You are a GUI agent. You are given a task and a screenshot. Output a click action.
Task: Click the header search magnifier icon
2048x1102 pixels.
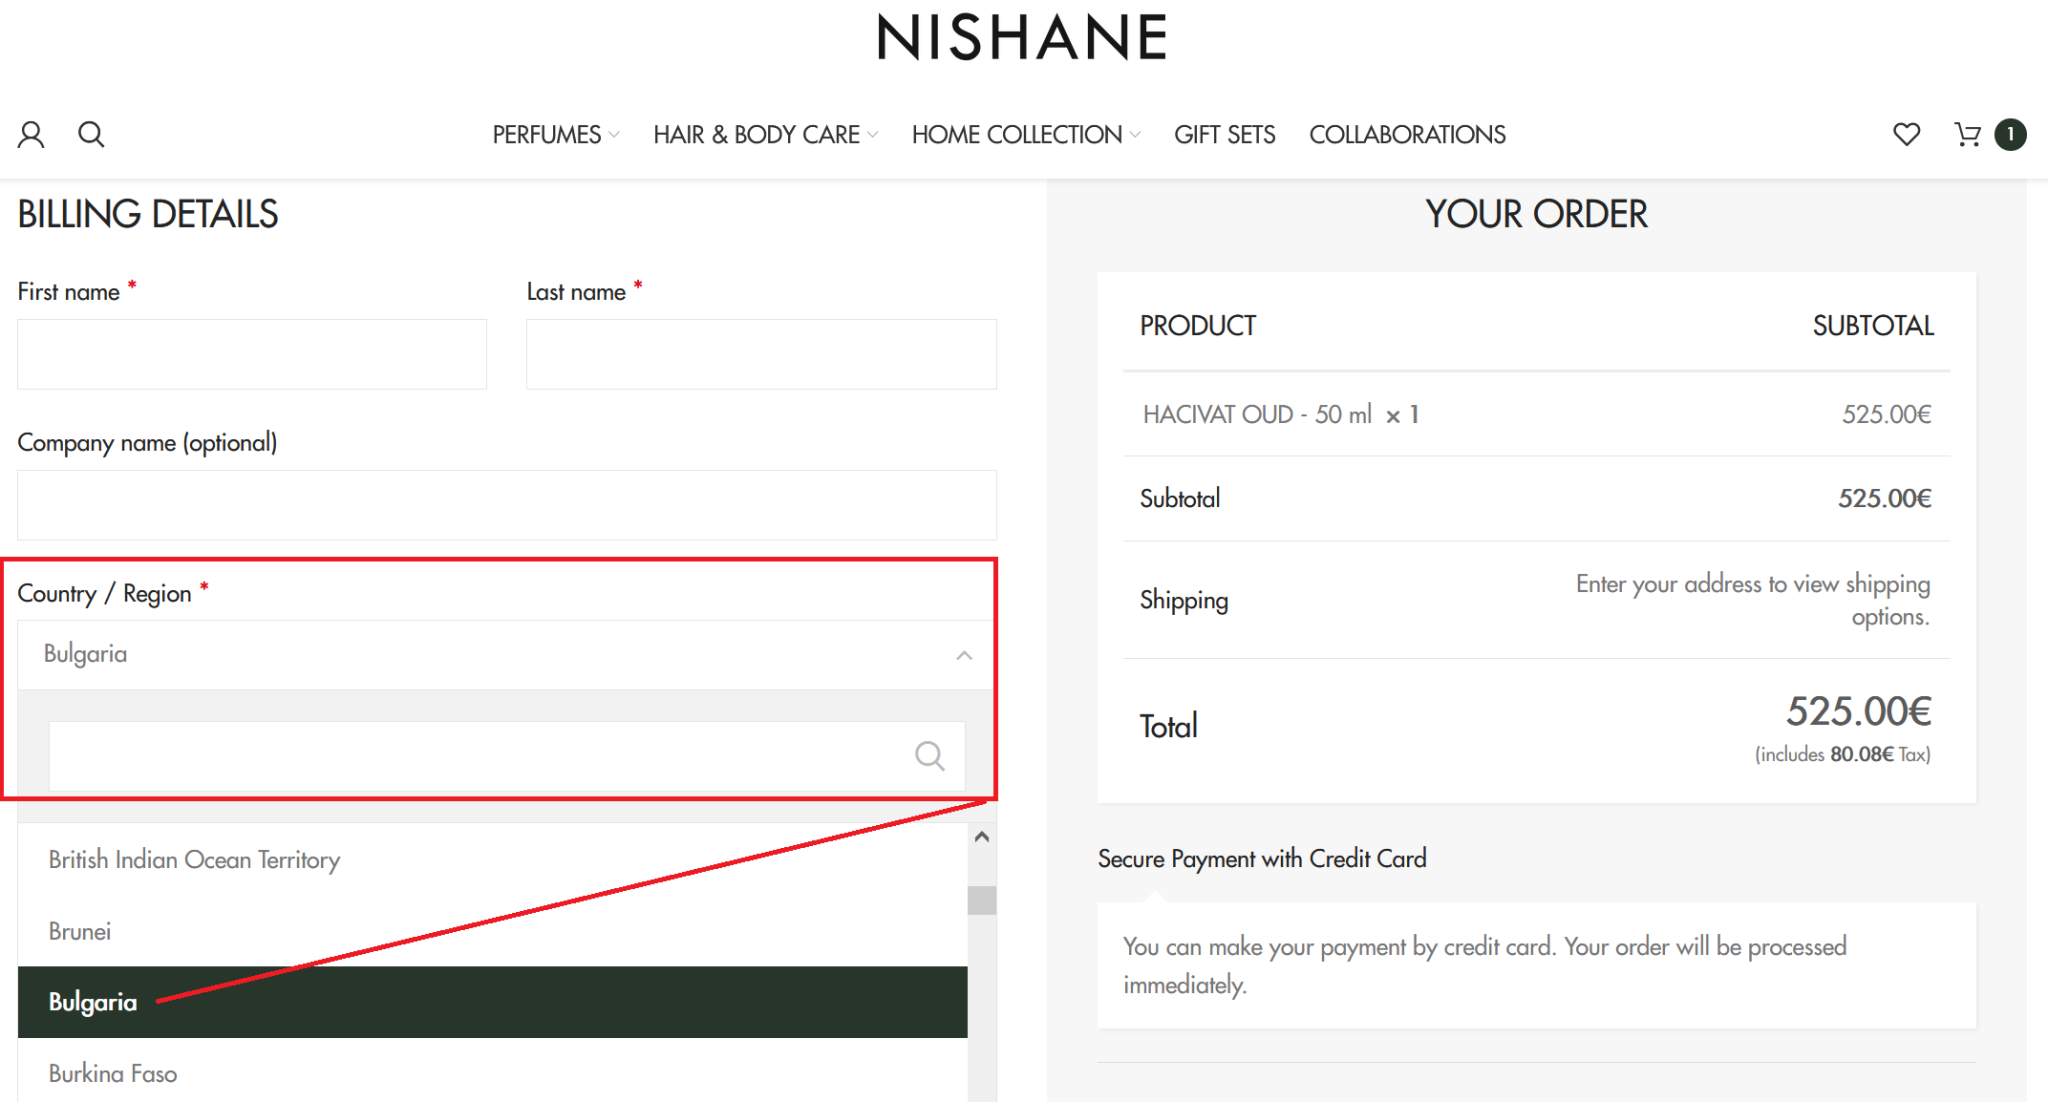point(91,135)
